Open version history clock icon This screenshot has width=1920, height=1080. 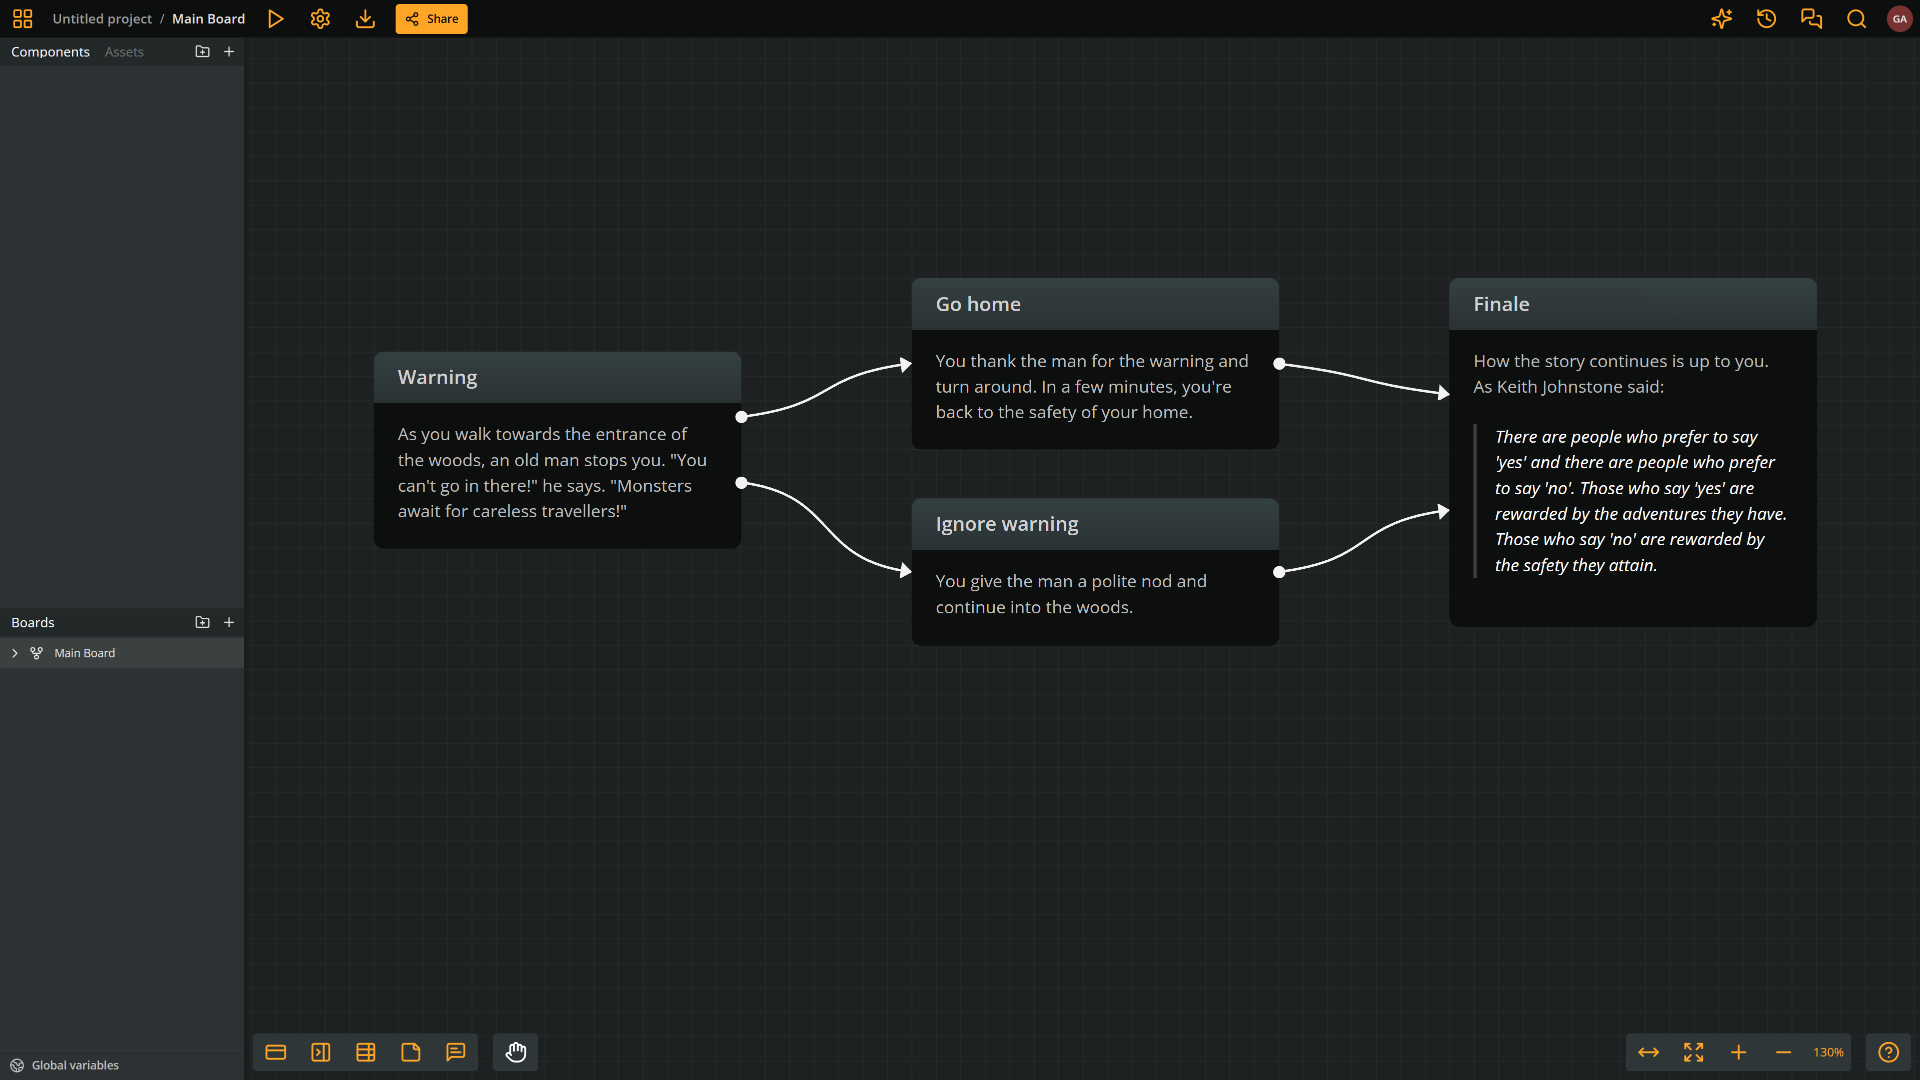(1766, 19)
